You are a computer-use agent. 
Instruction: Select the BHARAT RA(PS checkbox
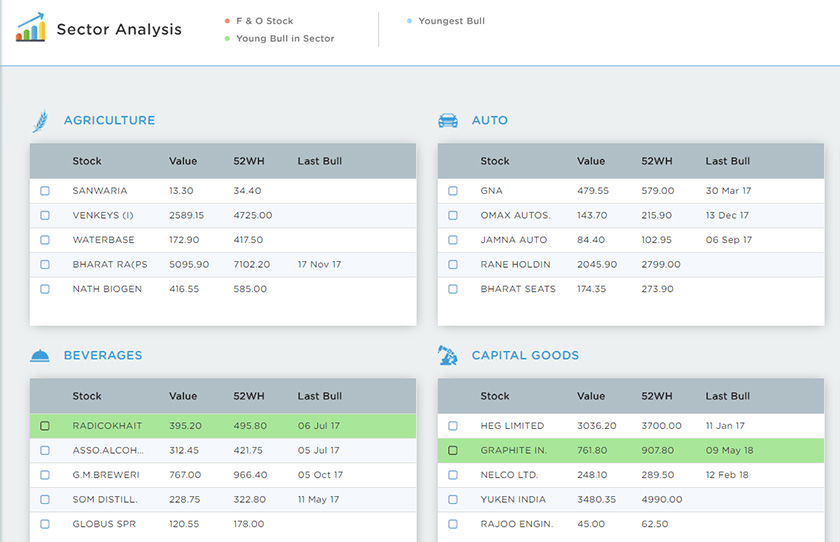(45, 265)
